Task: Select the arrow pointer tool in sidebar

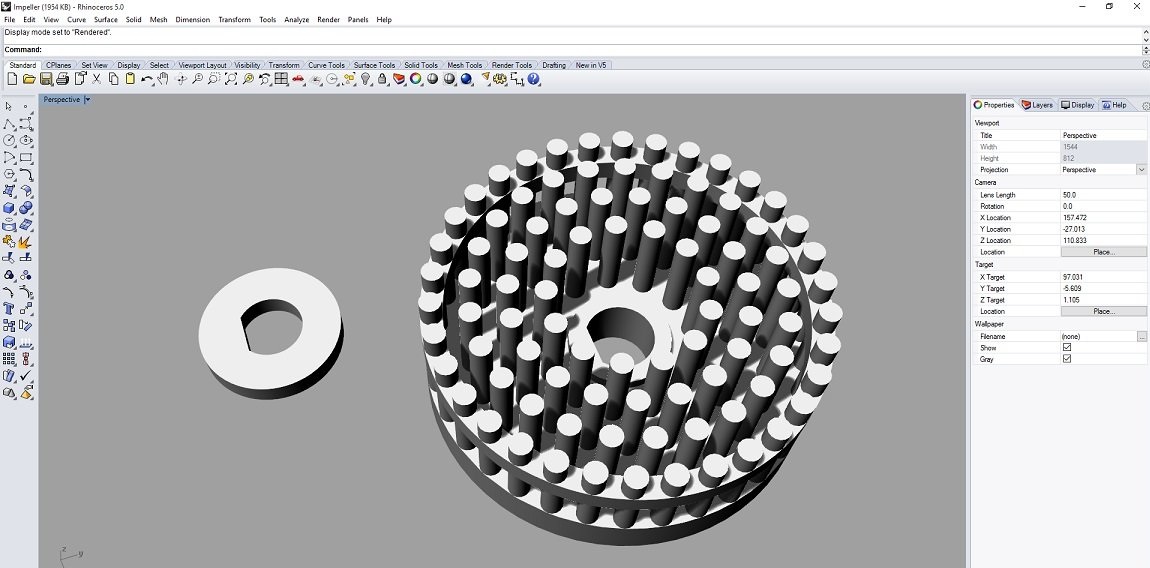Action: point(9,106)
